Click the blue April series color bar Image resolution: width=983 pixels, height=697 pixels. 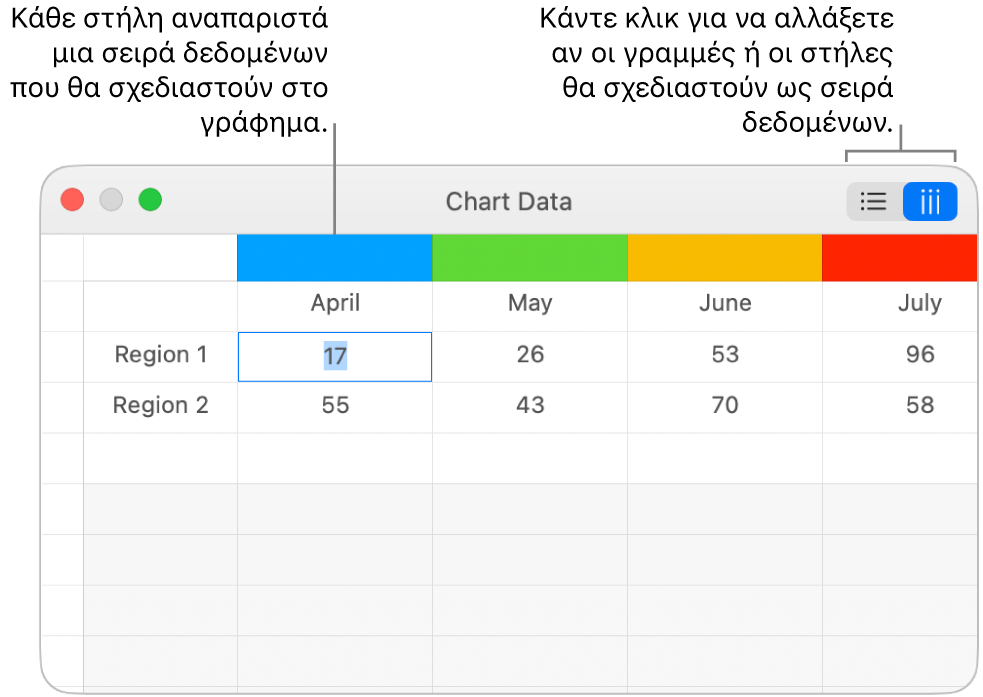tap(334, 258)
